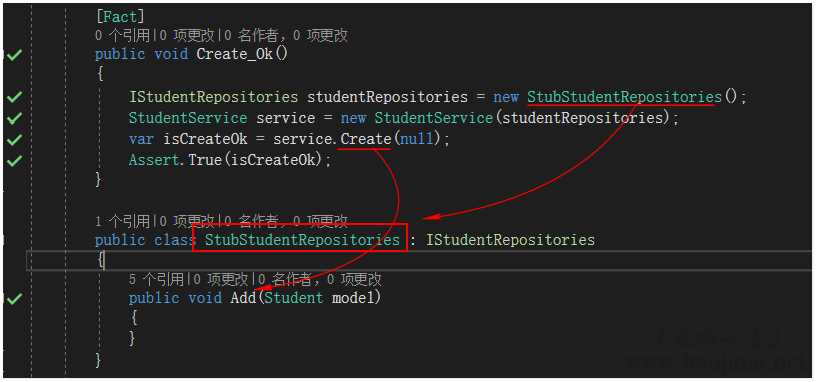Click IStudentRepositories interface after the colon
The height and width of the screenshot is (382, 816).
tap(510, 240)
